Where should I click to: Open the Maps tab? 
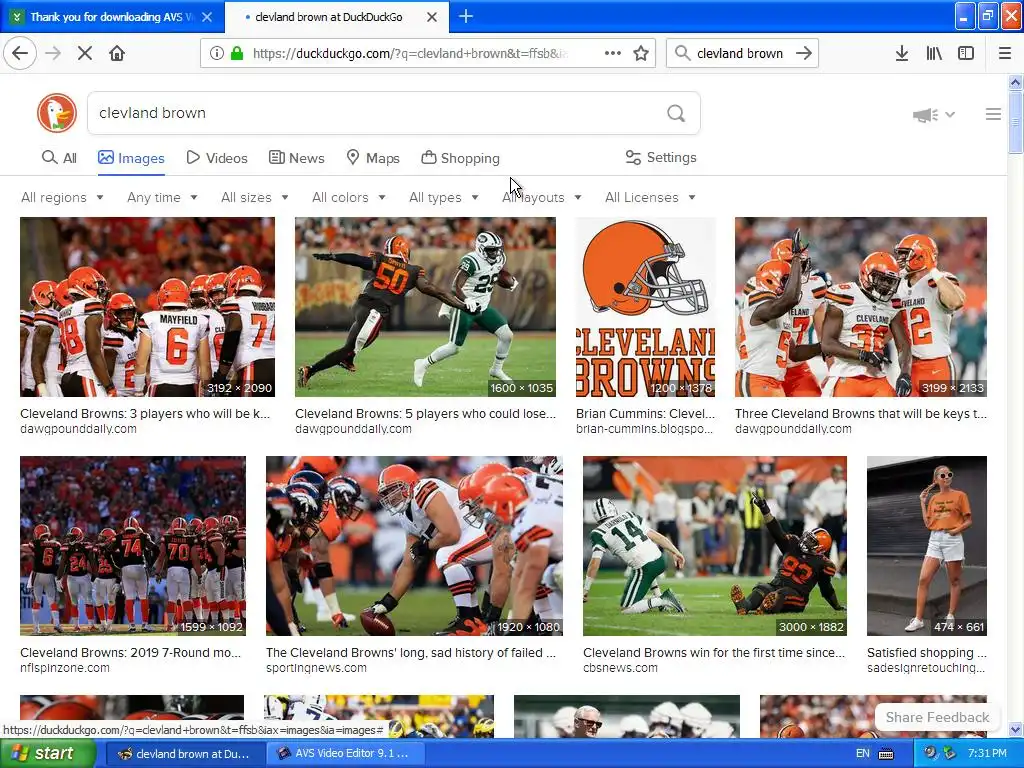click(373, 158)
